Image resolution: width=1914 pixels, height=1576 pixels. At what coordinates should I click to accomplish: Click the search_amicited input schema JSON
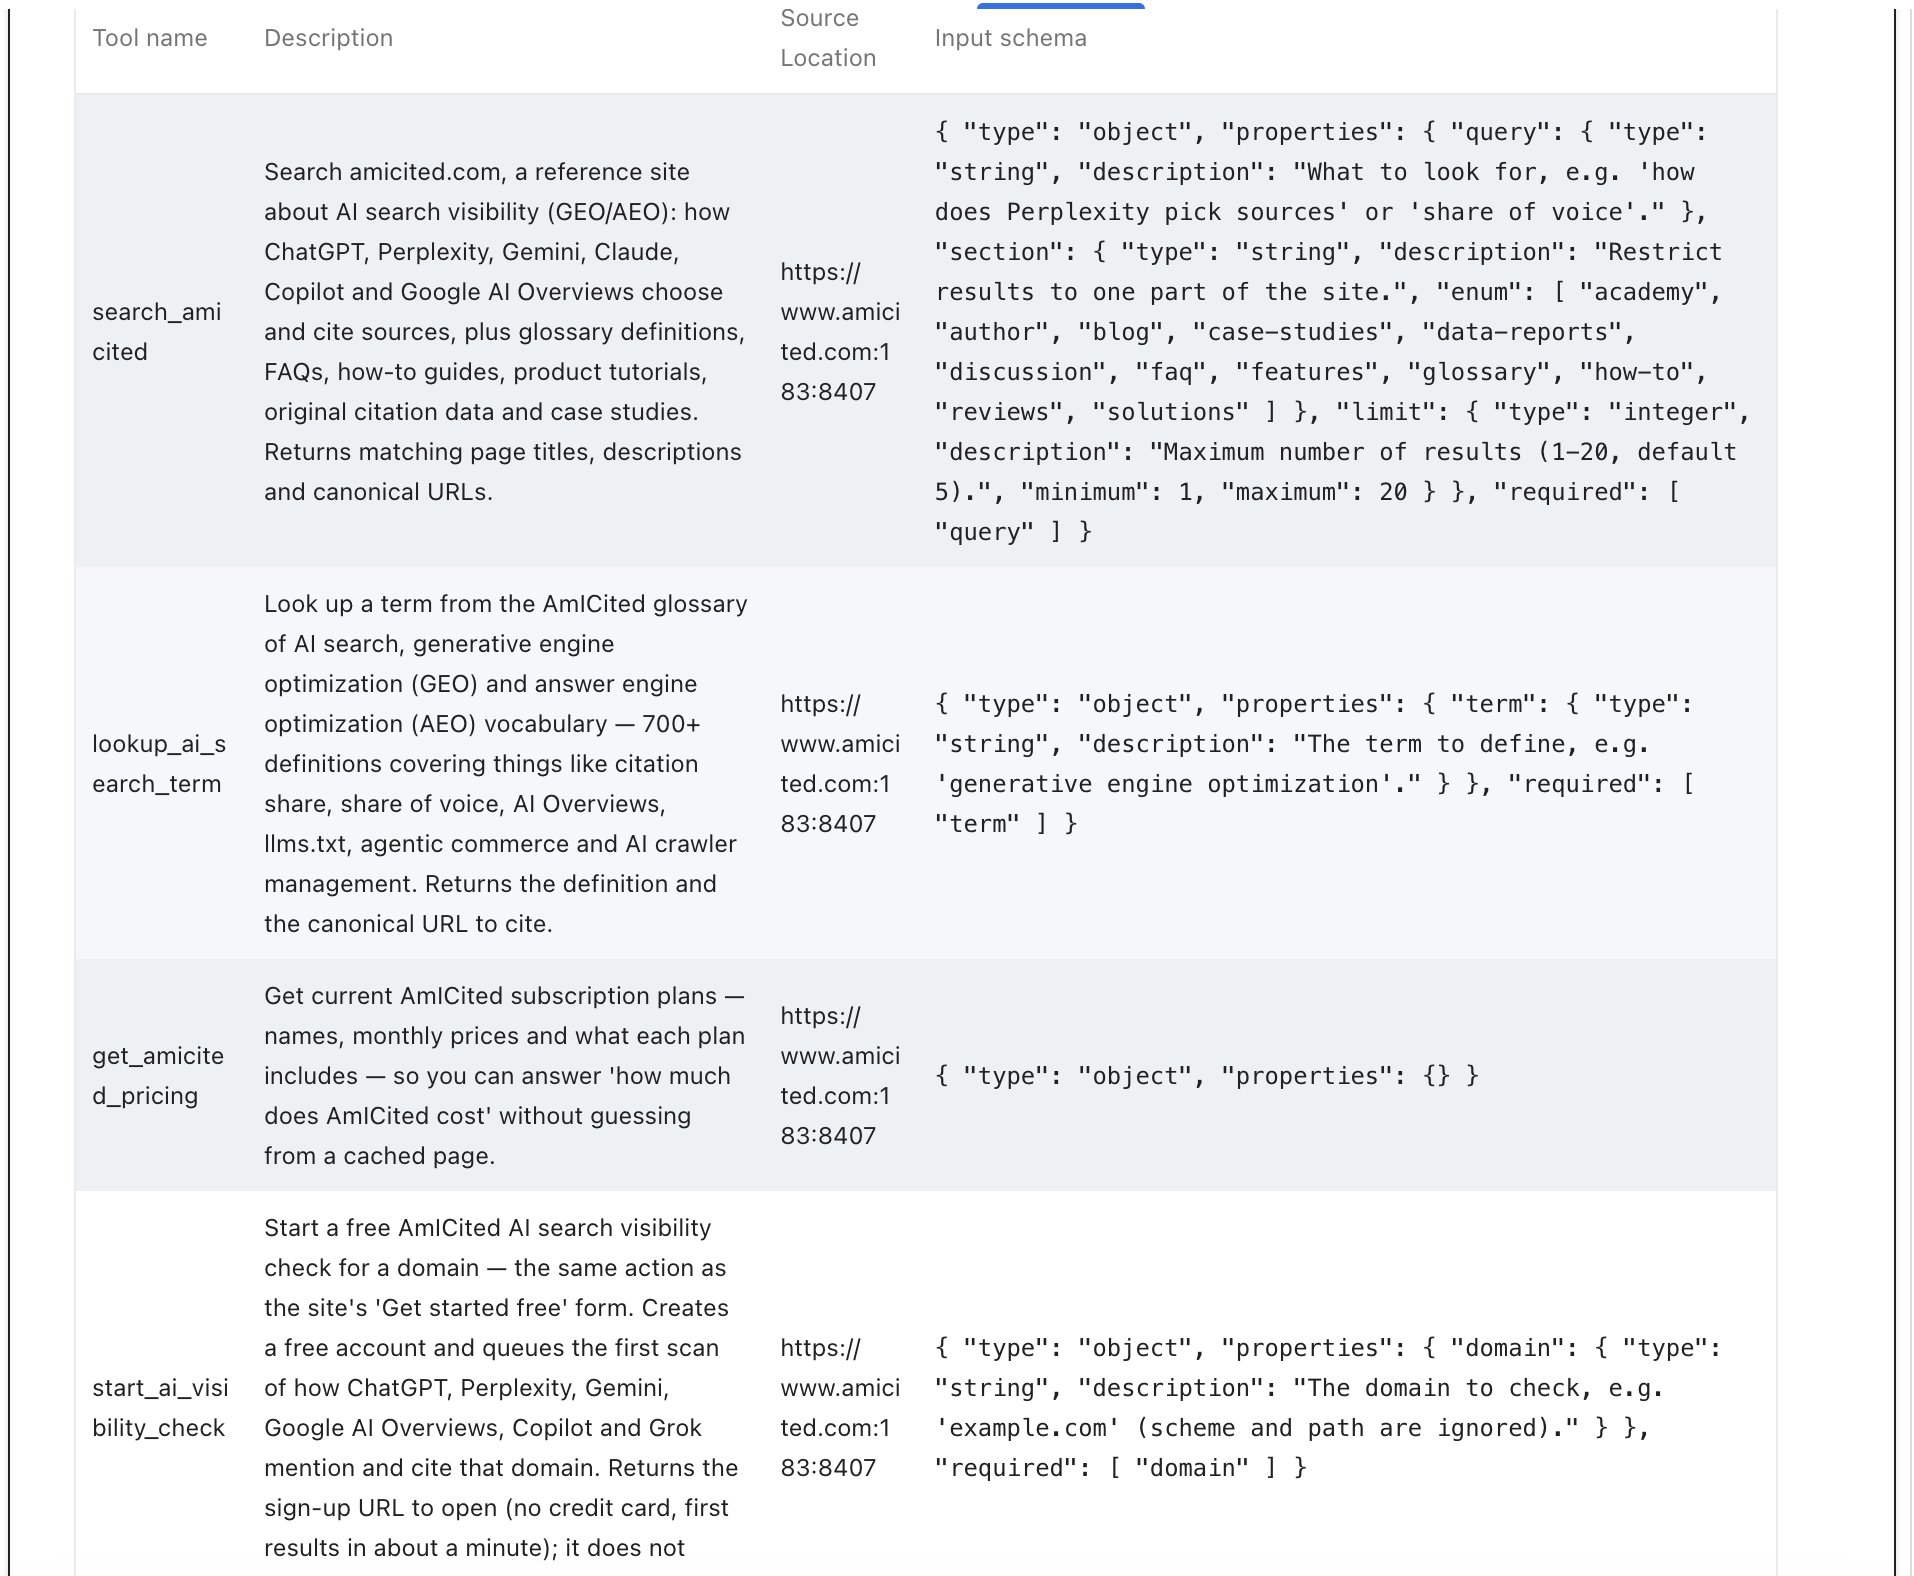pyautogui.click(x=1342, y=332)
